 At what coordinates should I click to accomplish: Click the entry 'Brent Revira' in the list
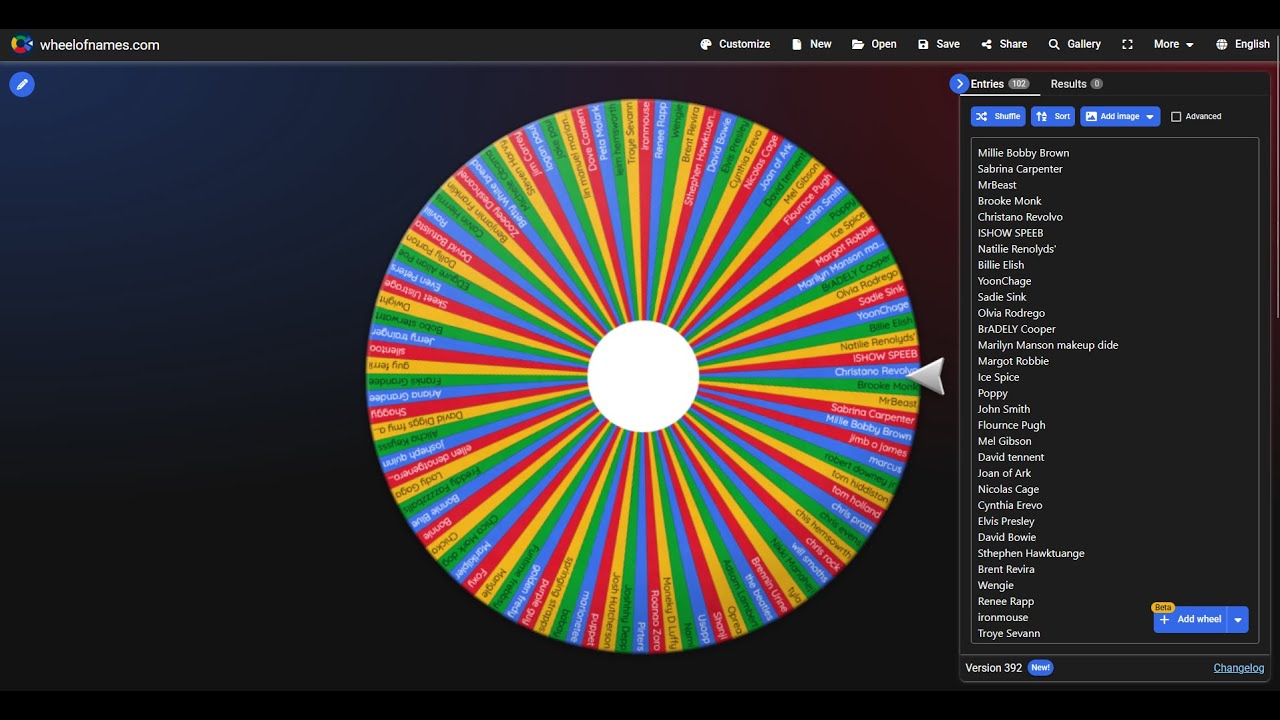point(1006,569)
